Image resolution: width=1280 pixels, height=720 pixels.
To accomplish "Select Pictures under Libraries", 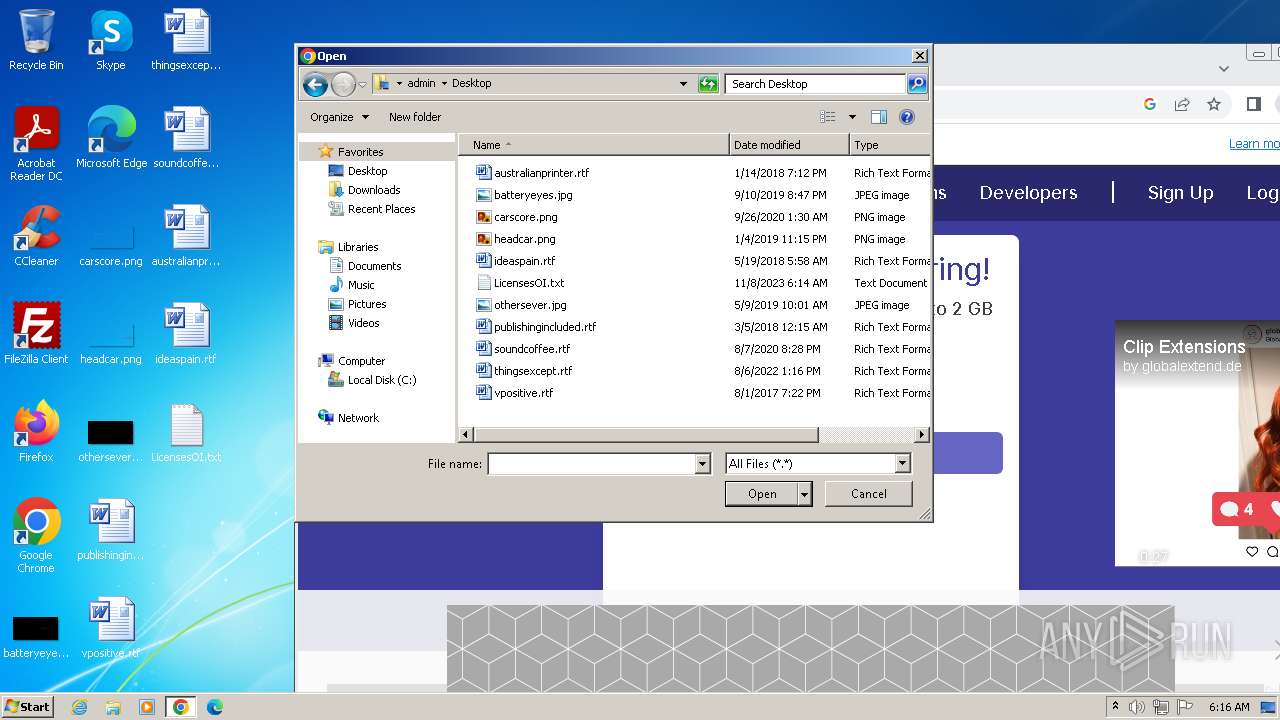I will coord(367,304).
